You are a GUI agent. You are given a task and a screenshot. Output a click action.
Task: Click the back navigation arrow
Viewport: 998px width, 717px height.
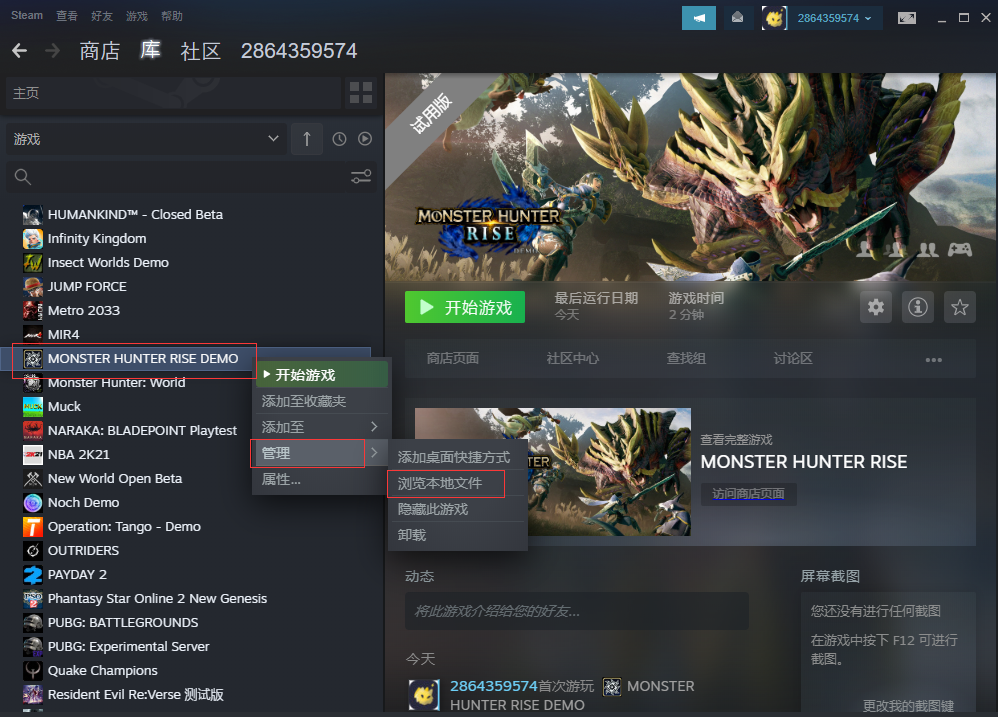19,51
